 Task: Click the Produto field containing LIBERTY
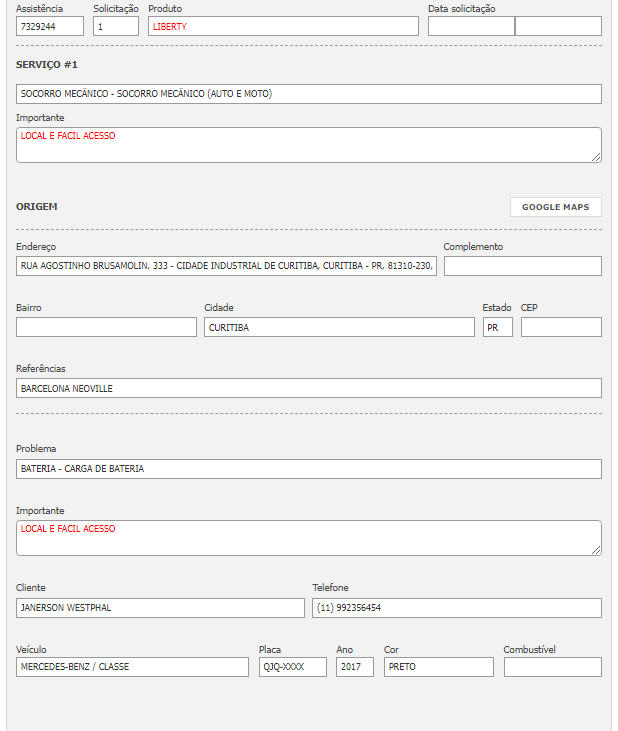click(283, 26)
